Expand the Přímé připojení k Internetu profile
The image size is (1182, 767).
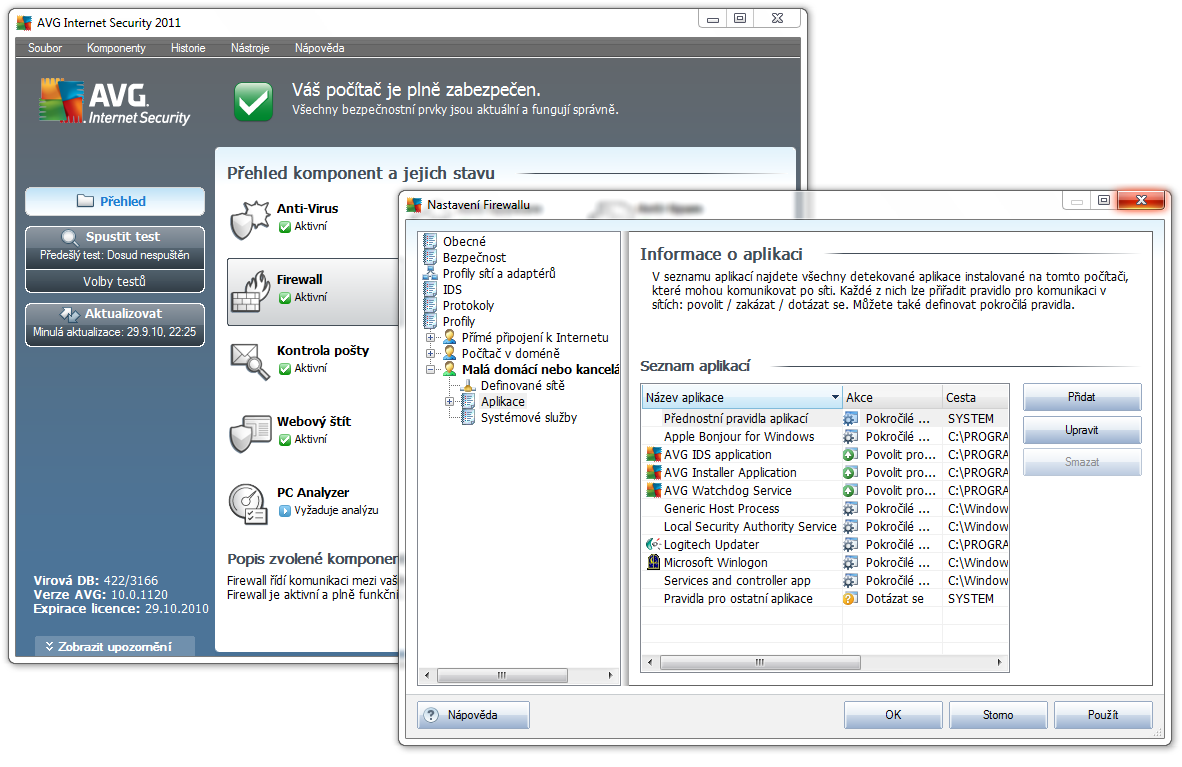point(430,337)
